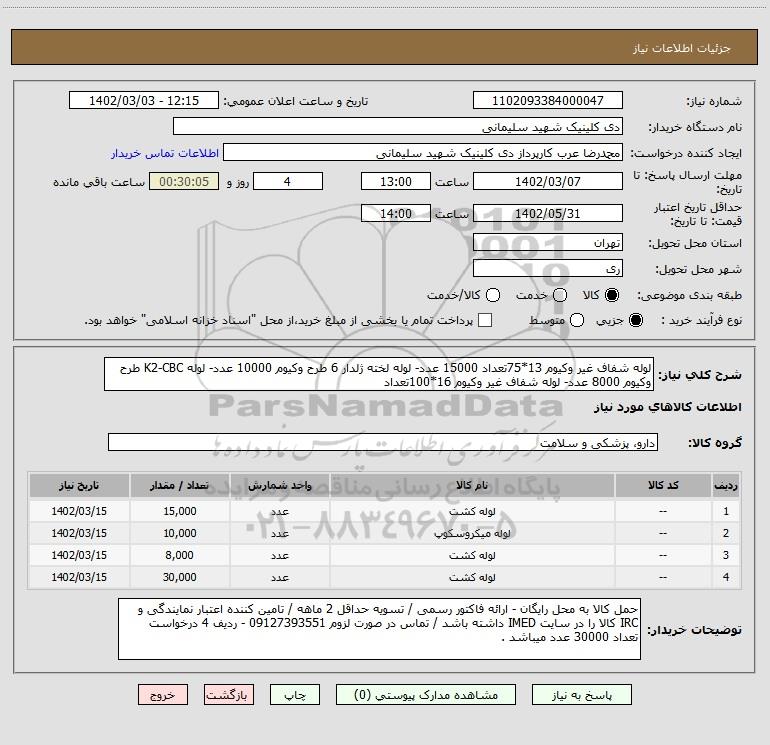Click item name لوله میکروسکوپ in row 2
This screenshot has width=770, height=745.
click(x=472, y=533)
